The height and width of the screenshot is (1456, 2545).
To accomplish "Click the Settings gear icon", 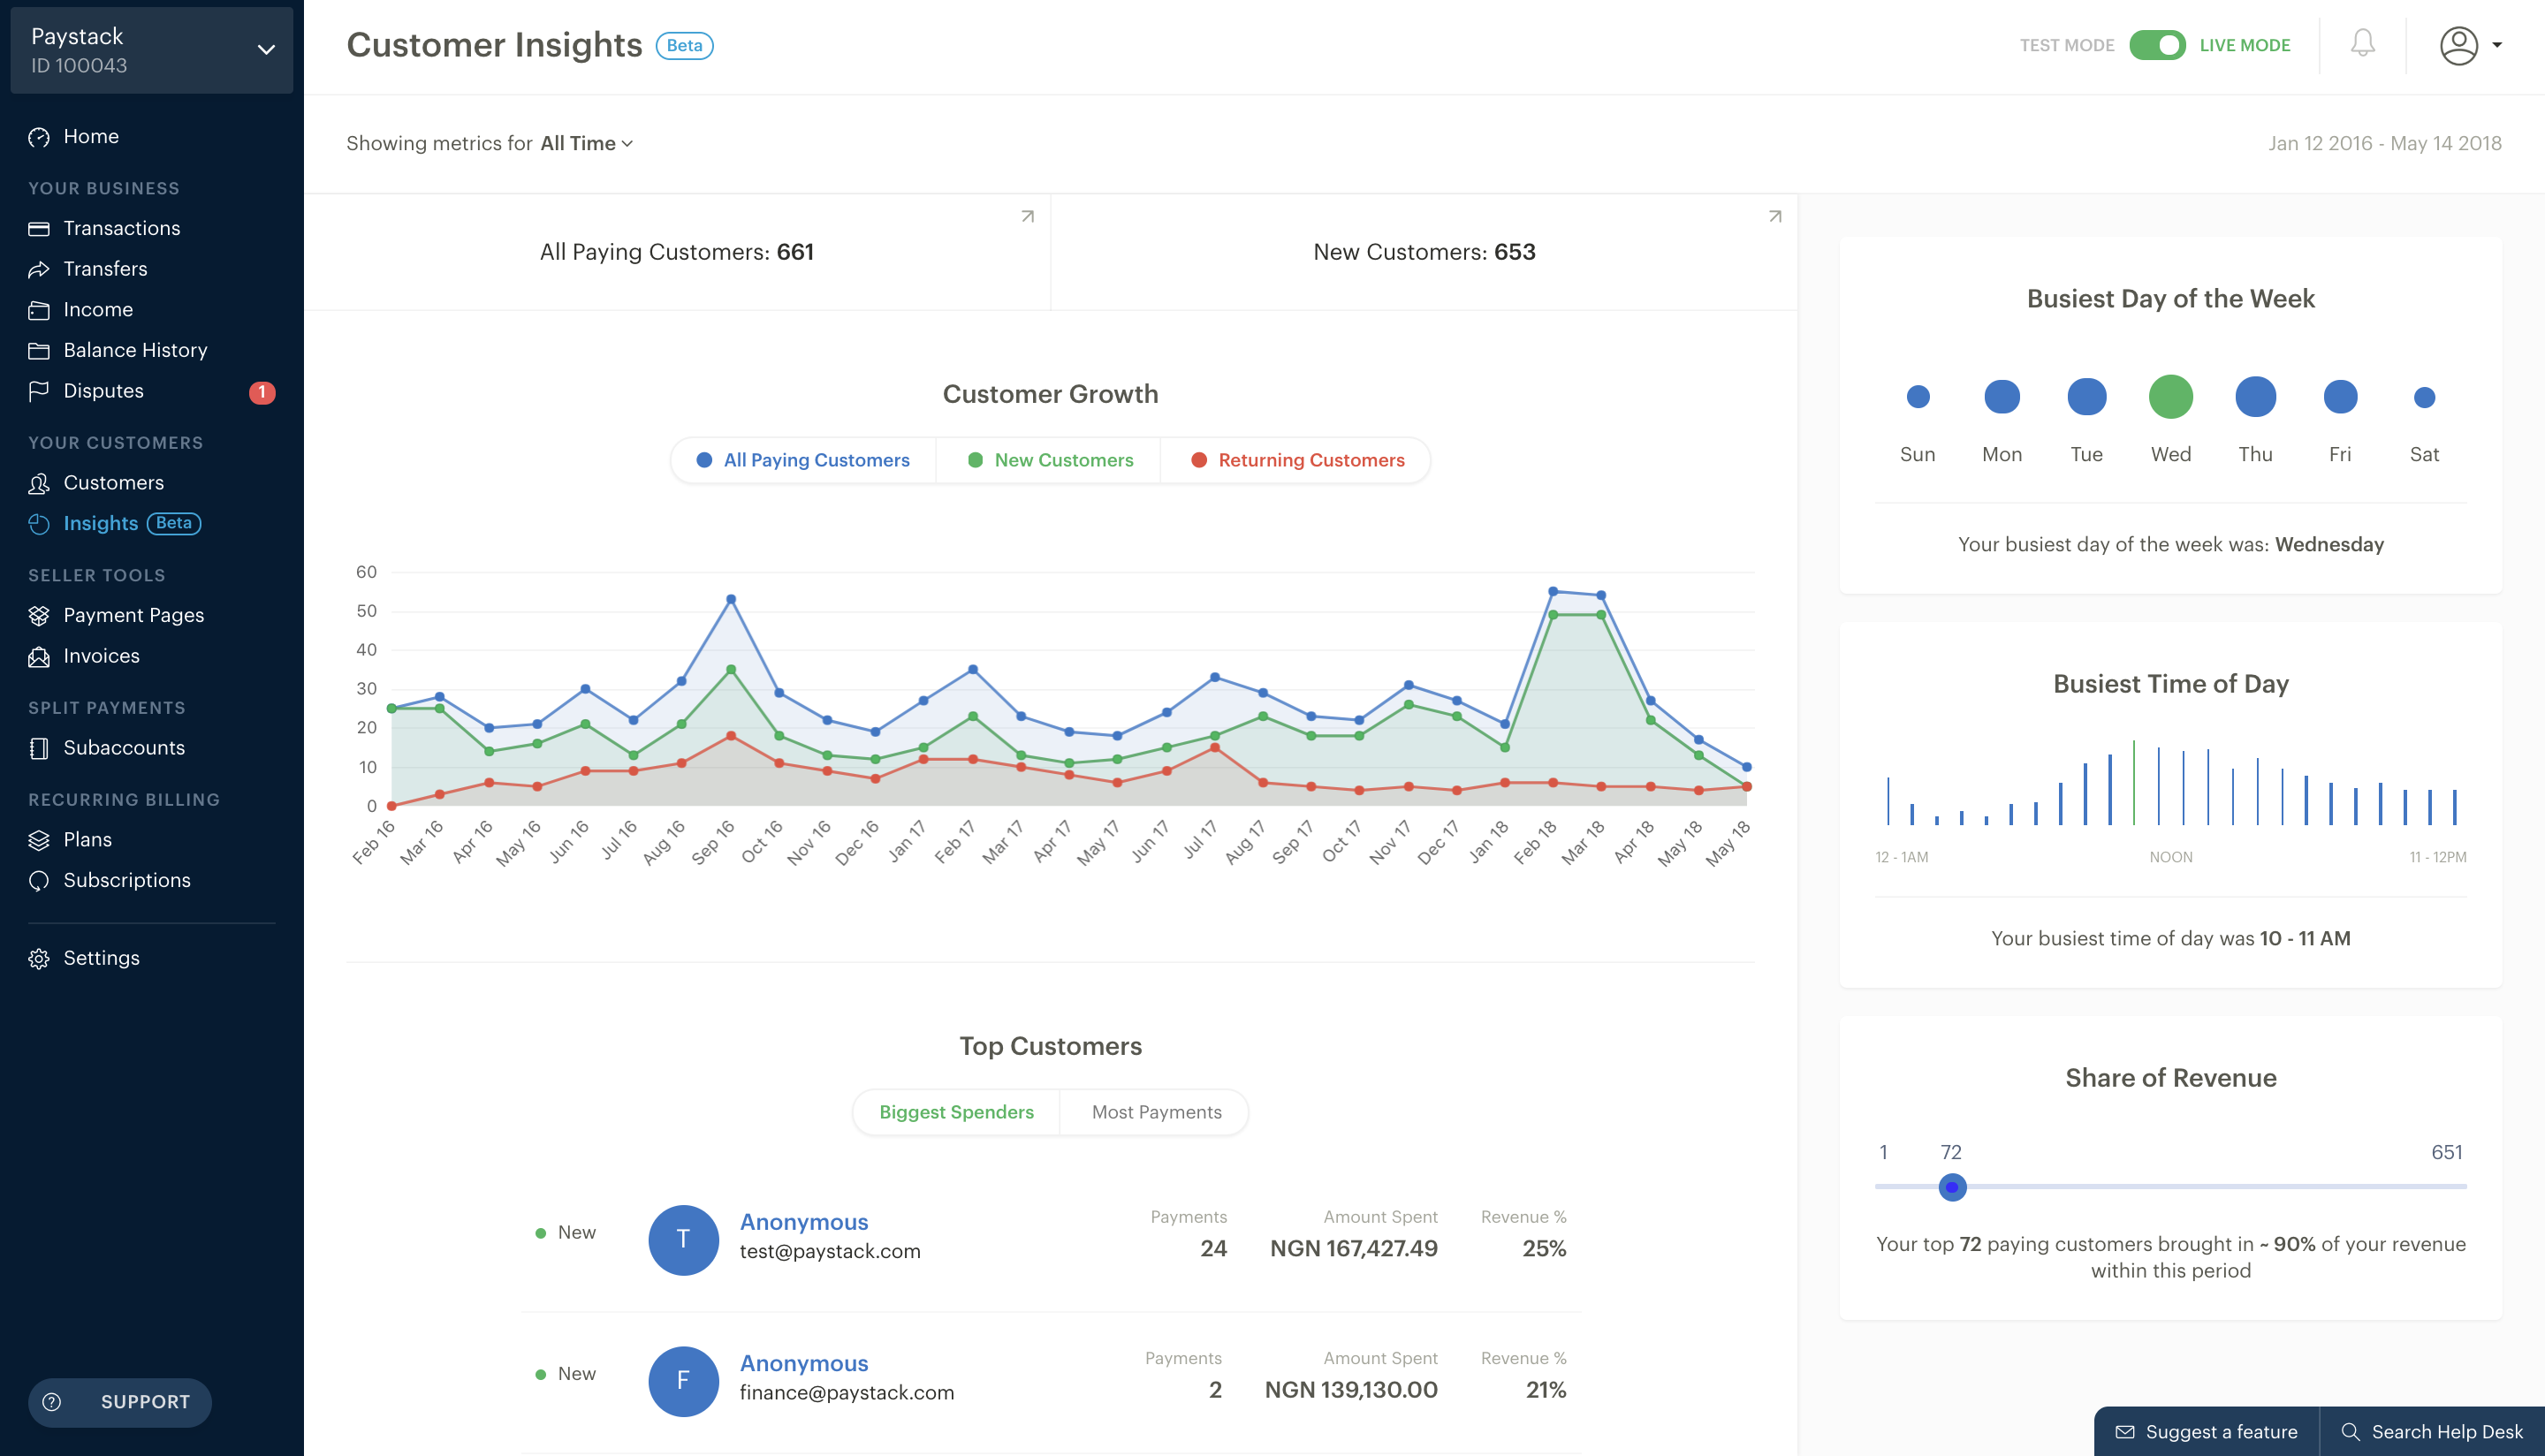I will [39, 958].
